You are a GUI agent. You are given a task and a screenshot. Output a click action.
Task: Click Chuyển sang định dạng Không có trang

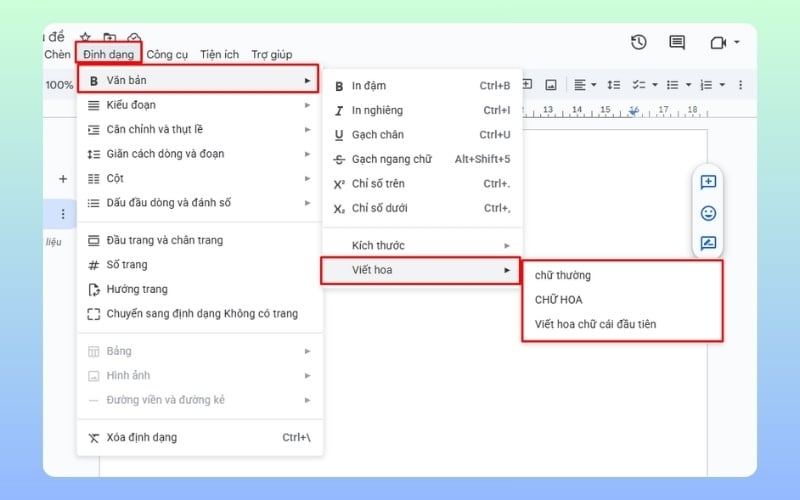coord(199,314)
